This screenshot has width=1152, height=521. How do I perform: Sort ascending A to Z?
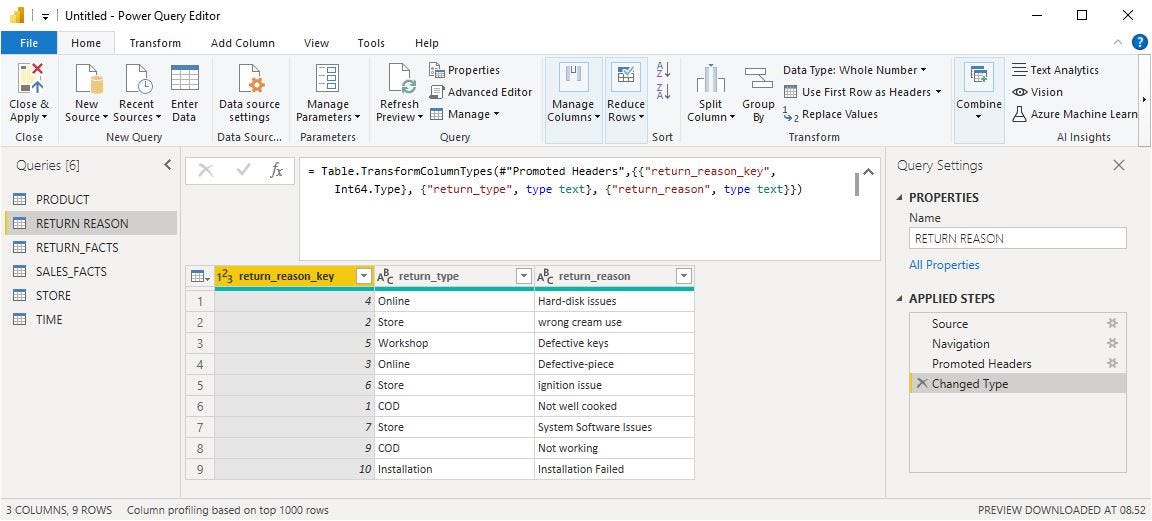tap(663, 70)
